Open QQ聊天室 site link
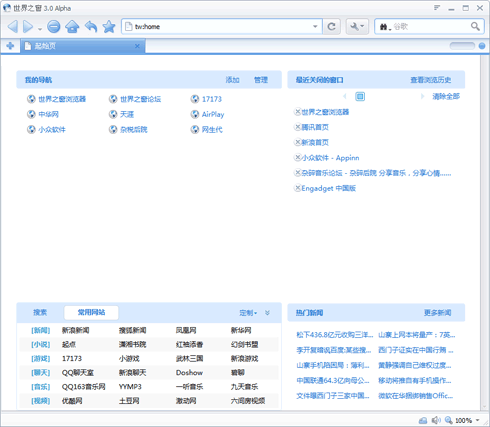This screenshot has width=490, height=427. click(78, 373)
